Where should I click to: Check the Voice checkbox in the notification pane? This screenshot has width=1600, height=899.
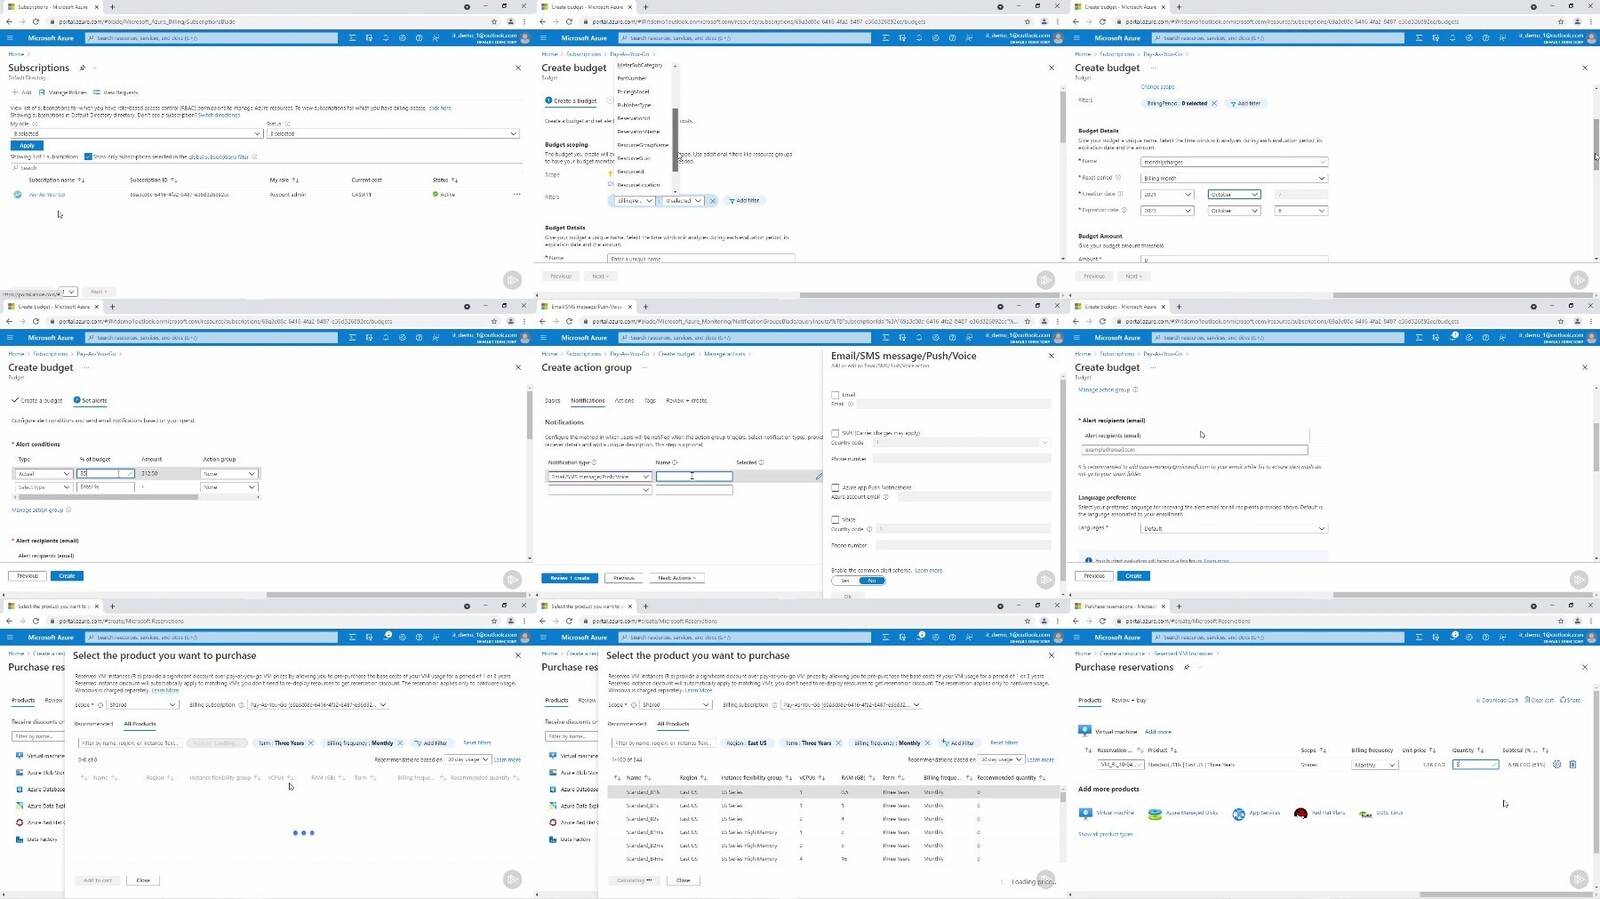coord(835,519)
